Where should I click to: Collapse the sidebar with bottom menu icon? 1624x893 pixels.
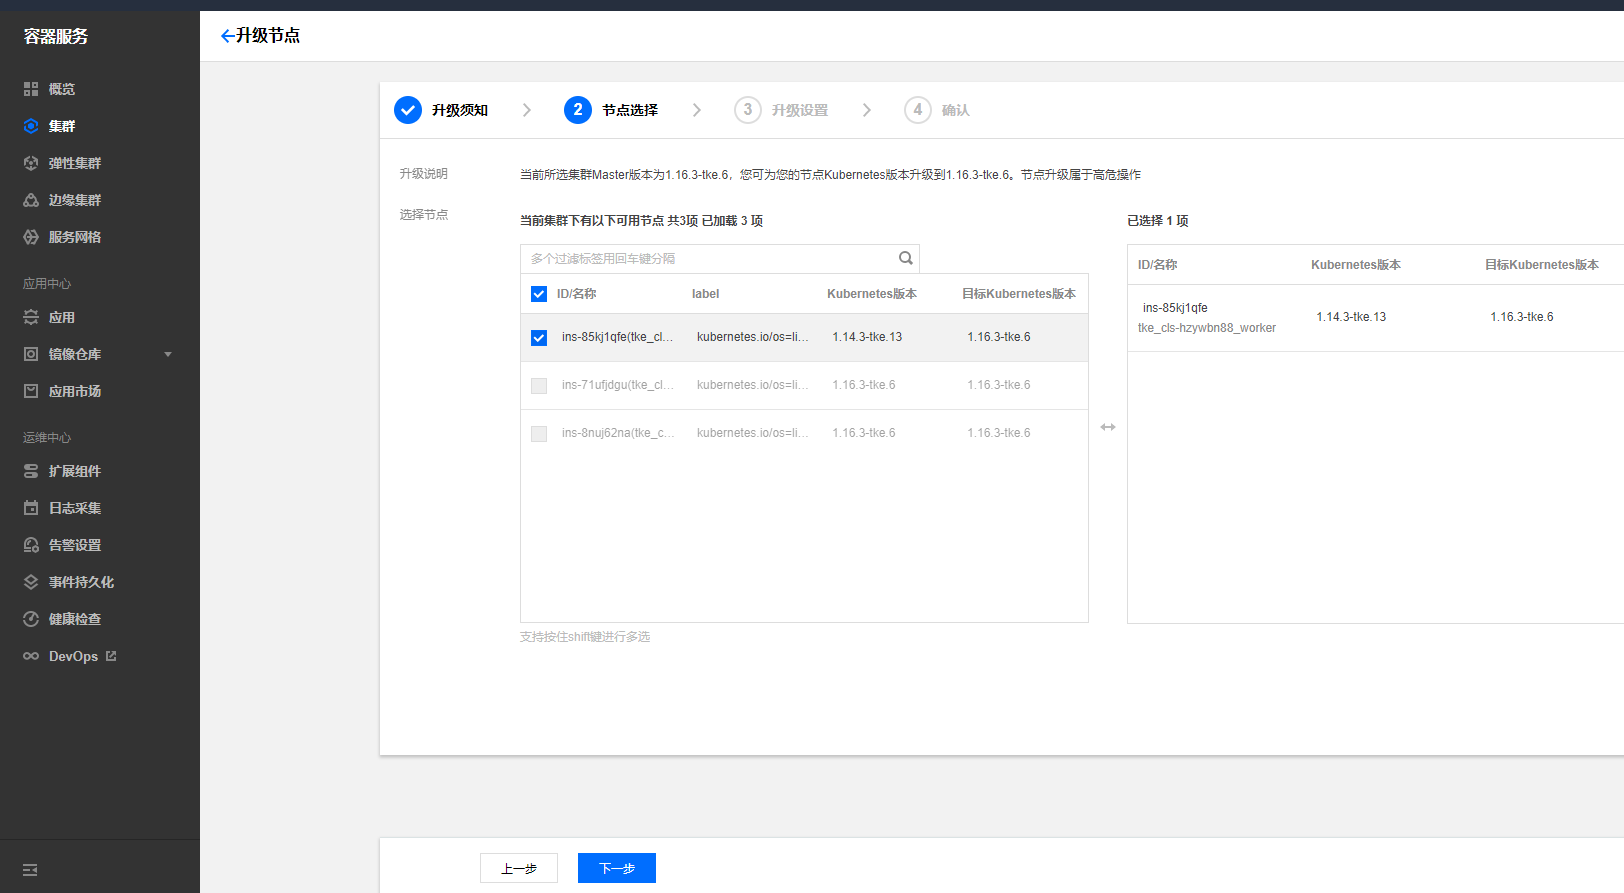tap(30, 870)
